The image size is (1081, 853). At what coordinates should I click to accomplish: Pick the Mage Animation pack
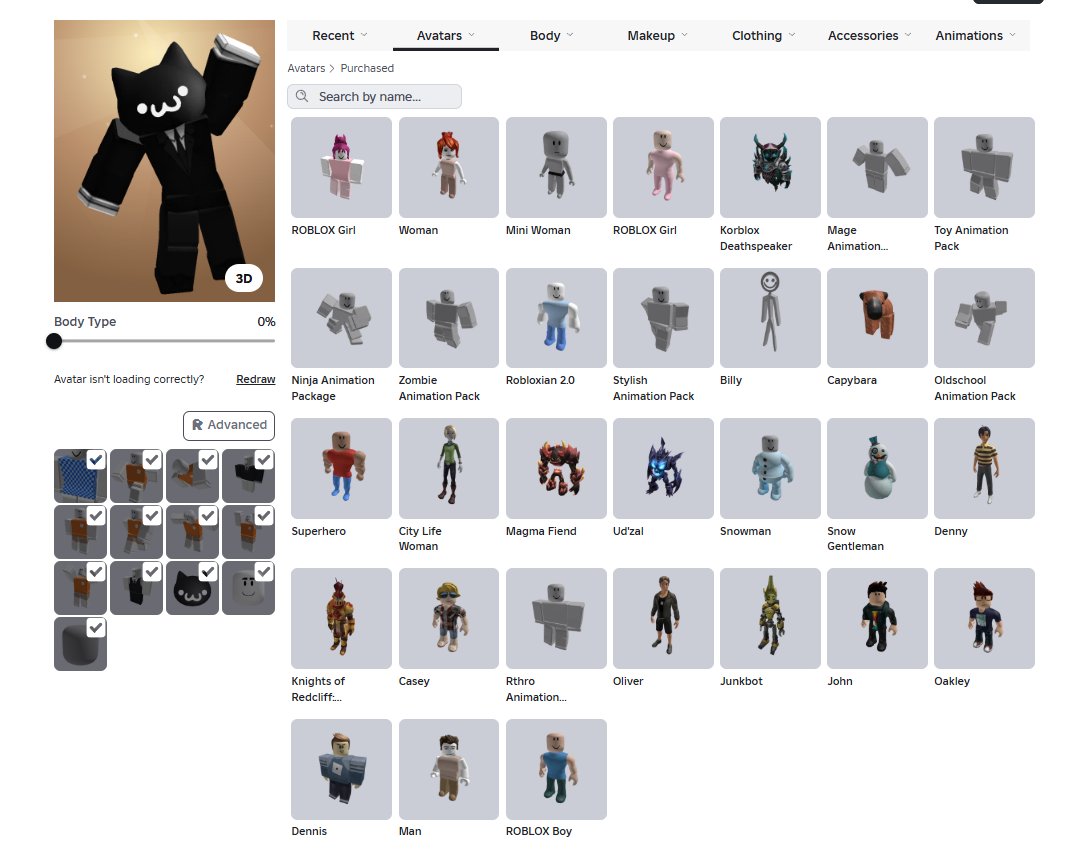(x=877, y=168)
